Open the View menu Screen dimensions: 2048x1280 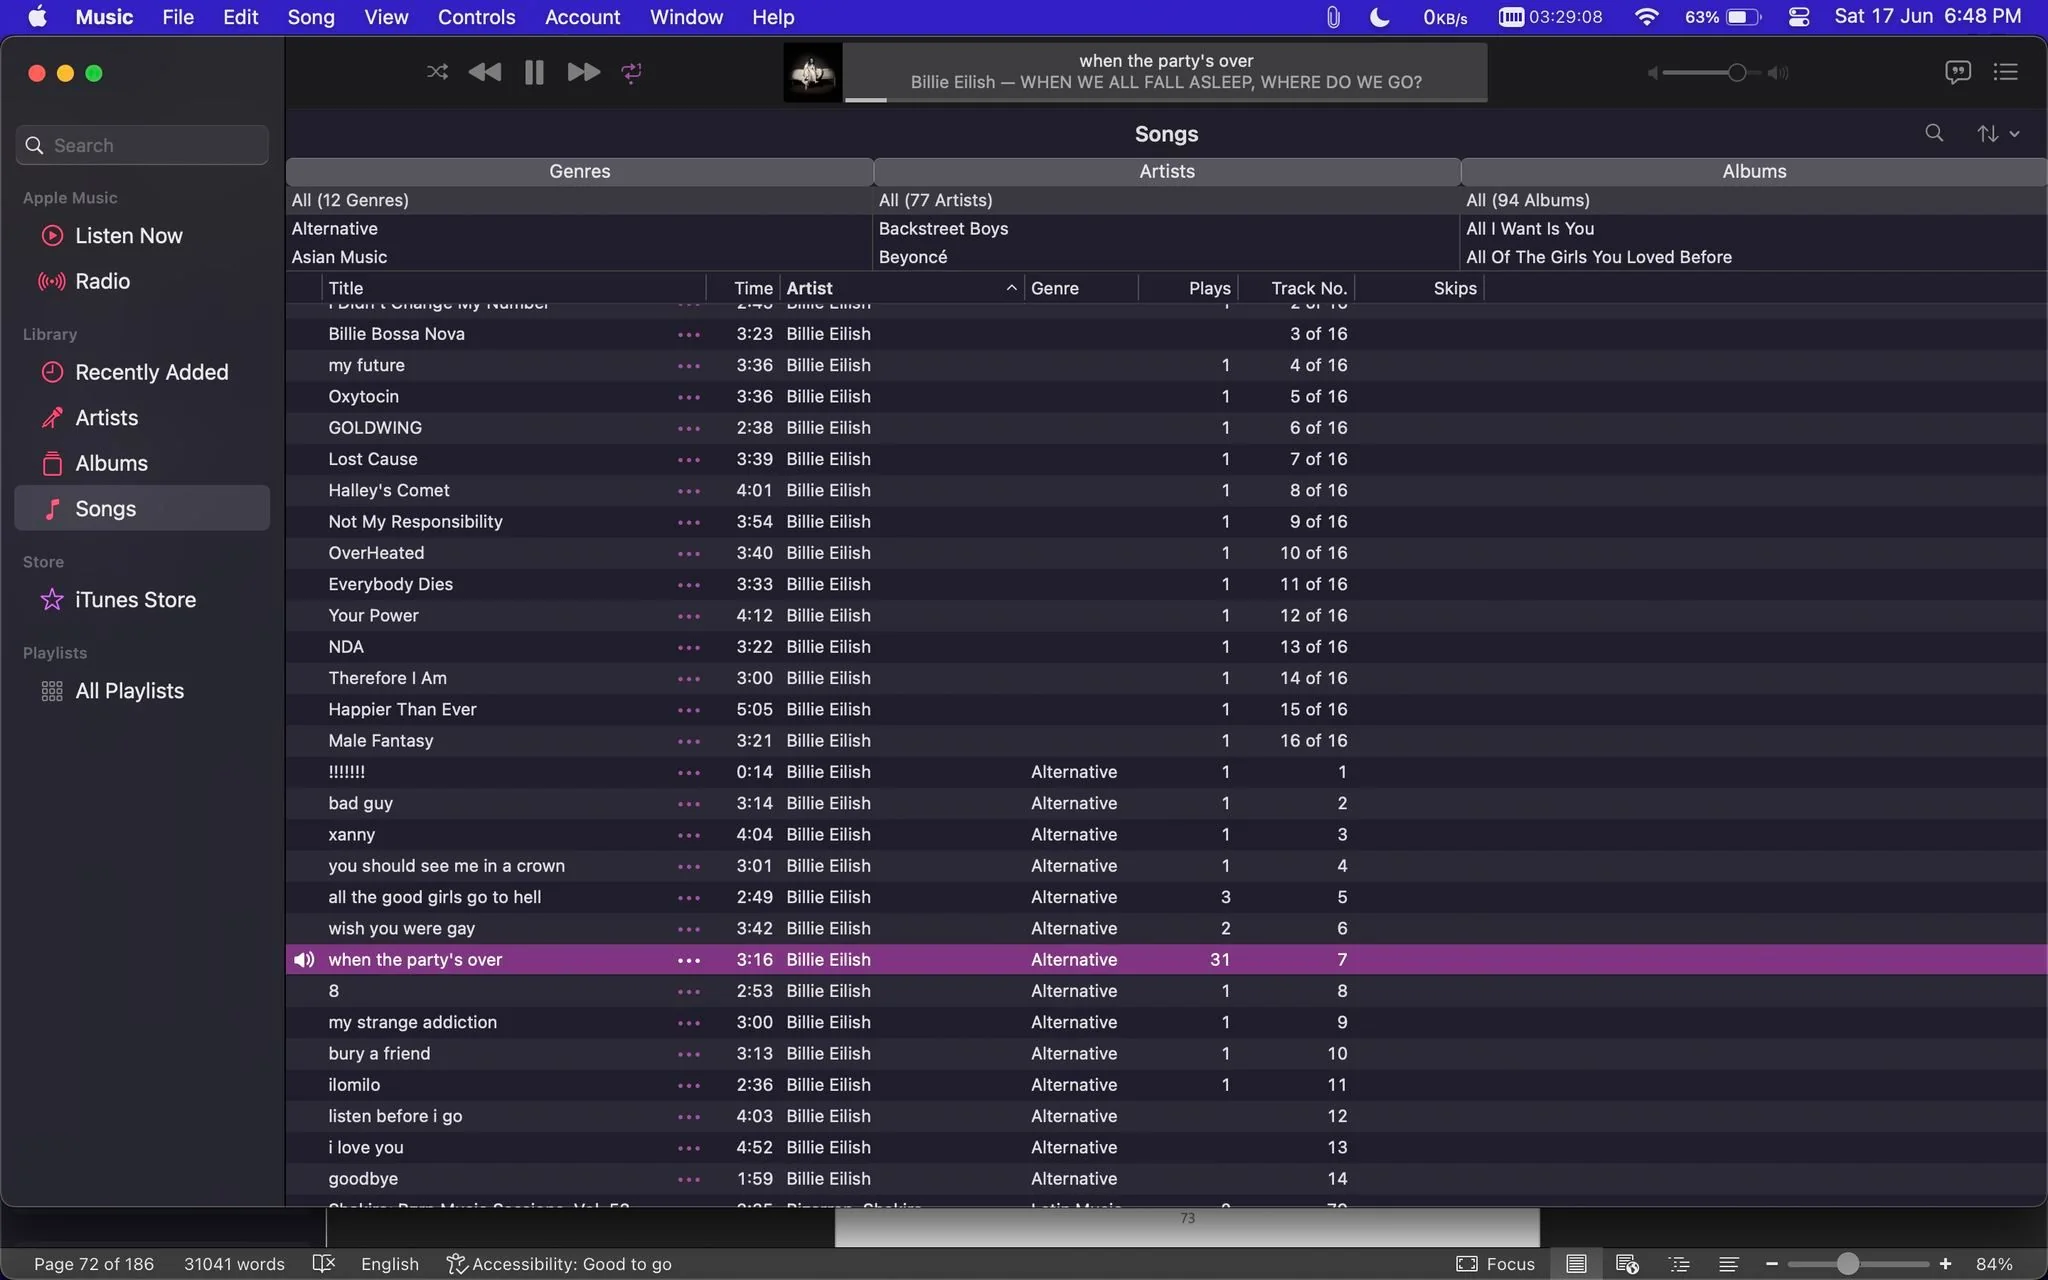[386, 17]
